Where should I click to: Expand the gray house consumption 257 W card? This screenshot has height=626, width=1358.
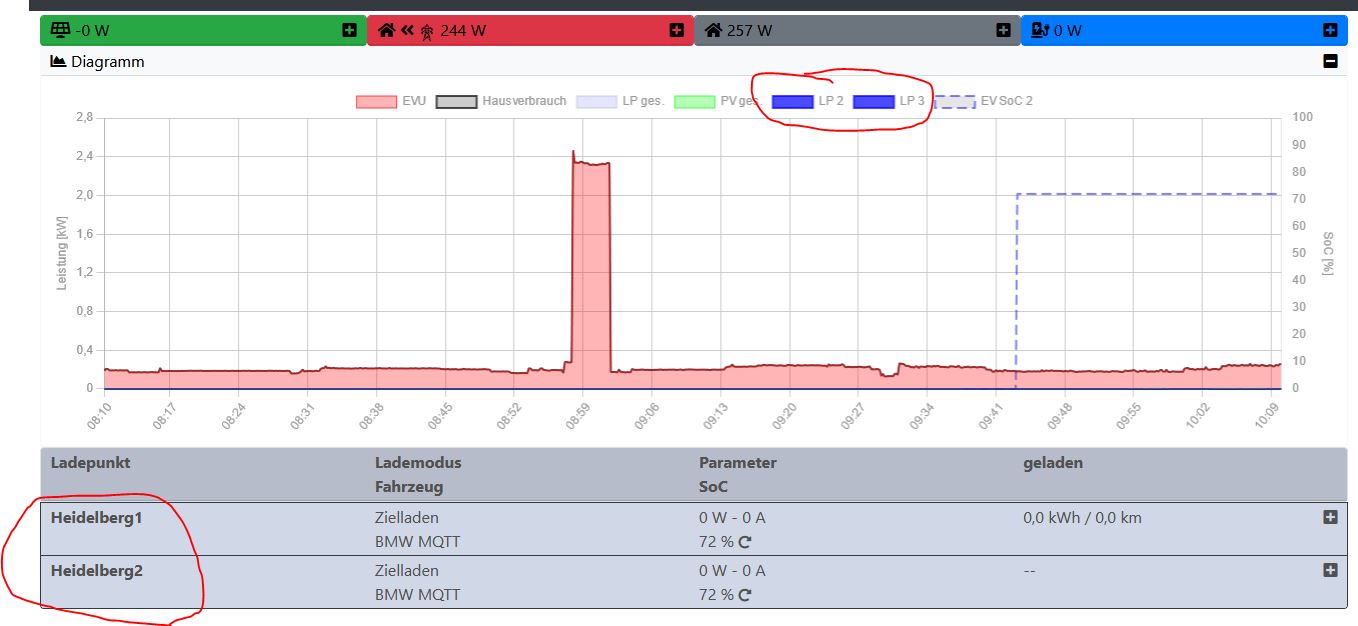[1003, 31]
